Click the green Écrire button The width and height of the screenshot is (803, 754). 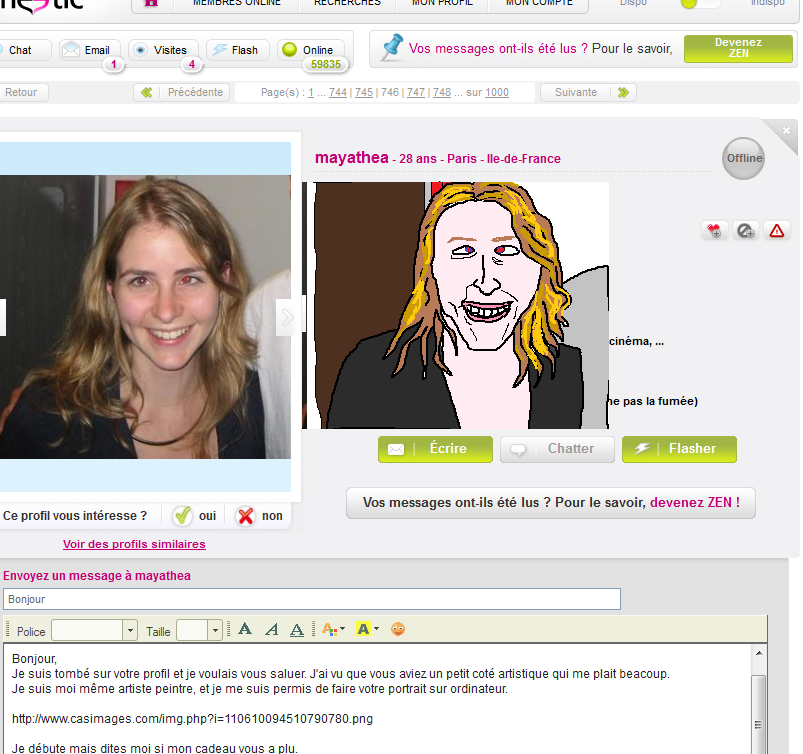[435, 449]
